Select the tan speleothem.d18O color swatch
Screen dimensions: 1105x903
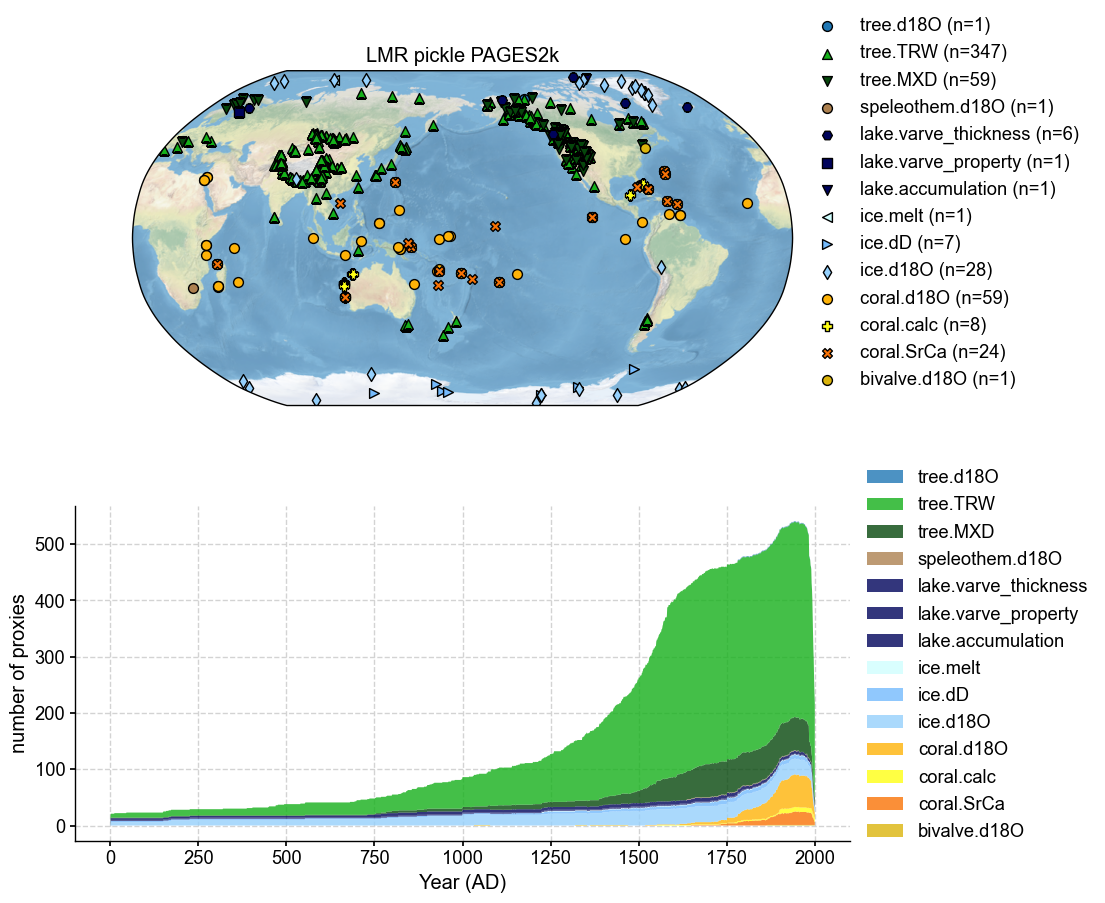click(x=884, y=558)
